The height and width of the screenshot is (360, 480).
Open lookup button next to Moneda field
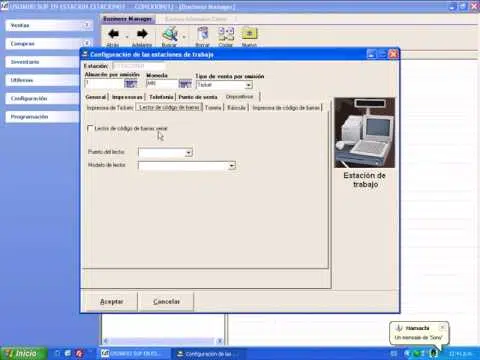click(x=185, y=84)
